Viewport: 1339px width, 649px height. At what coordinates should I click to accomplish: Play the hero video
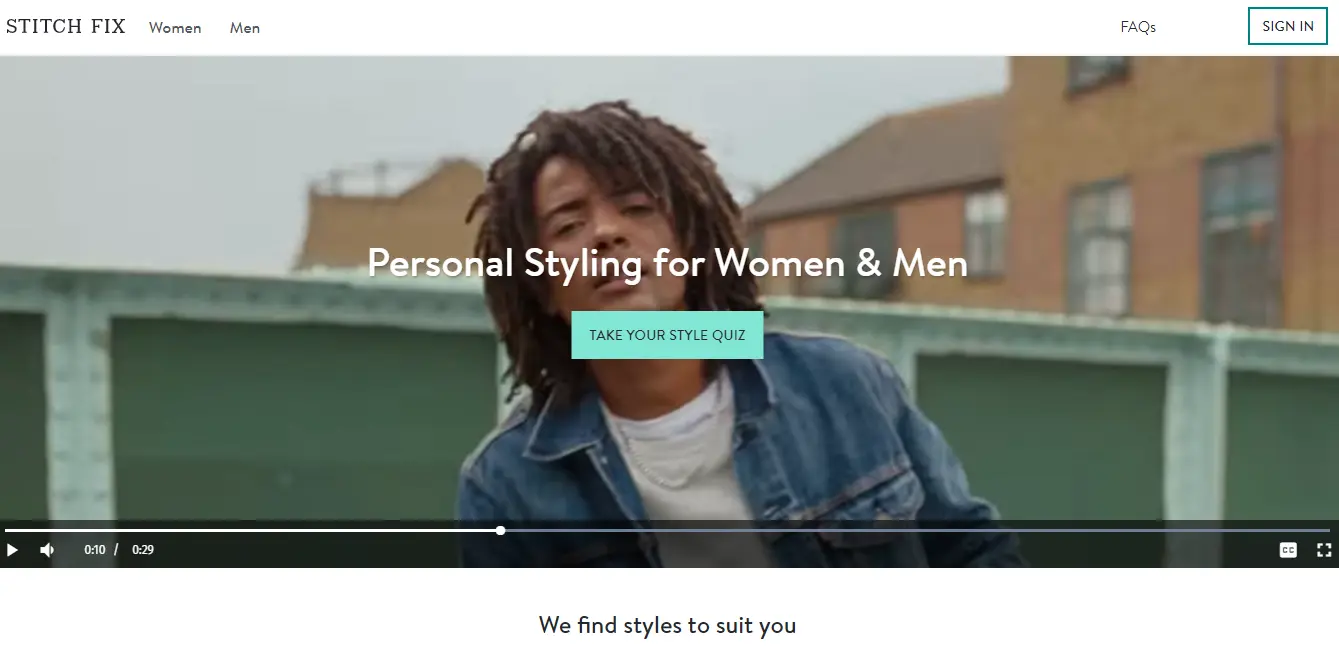pyautogui.click(x=12, y=549)
